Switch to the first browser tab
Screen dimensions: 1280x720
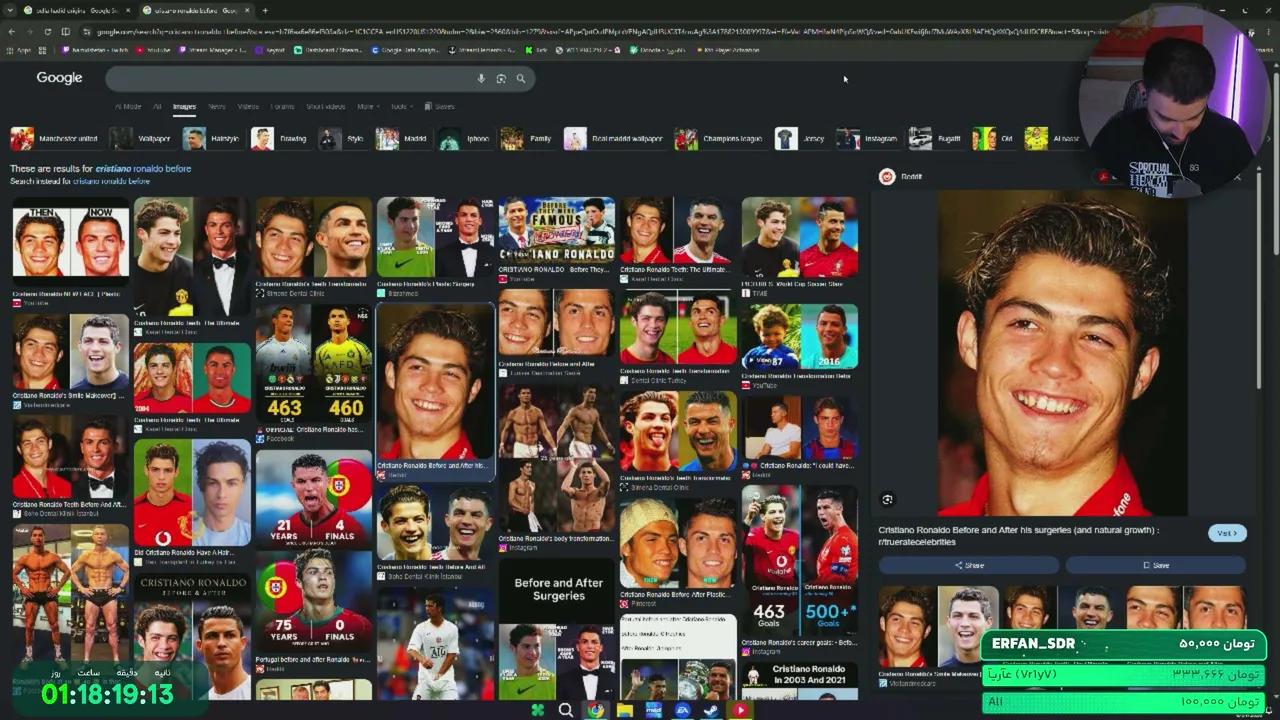[x=76, y=10]
